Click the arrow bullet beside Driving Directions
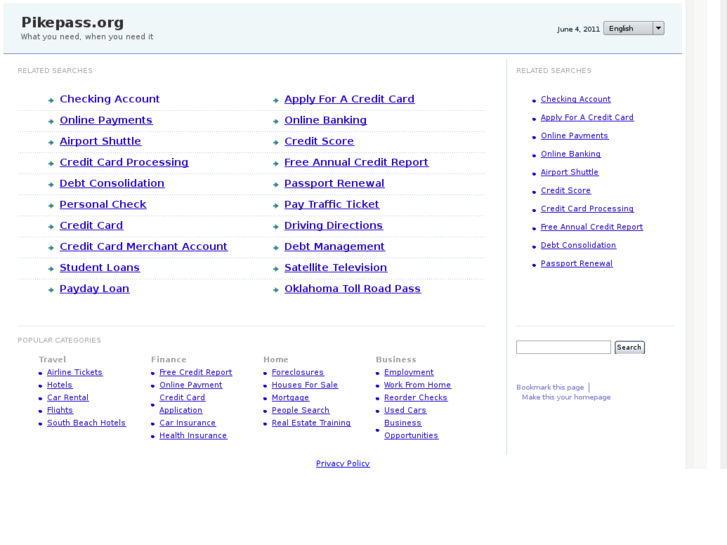727x545 pixels. tap(275, 227)
